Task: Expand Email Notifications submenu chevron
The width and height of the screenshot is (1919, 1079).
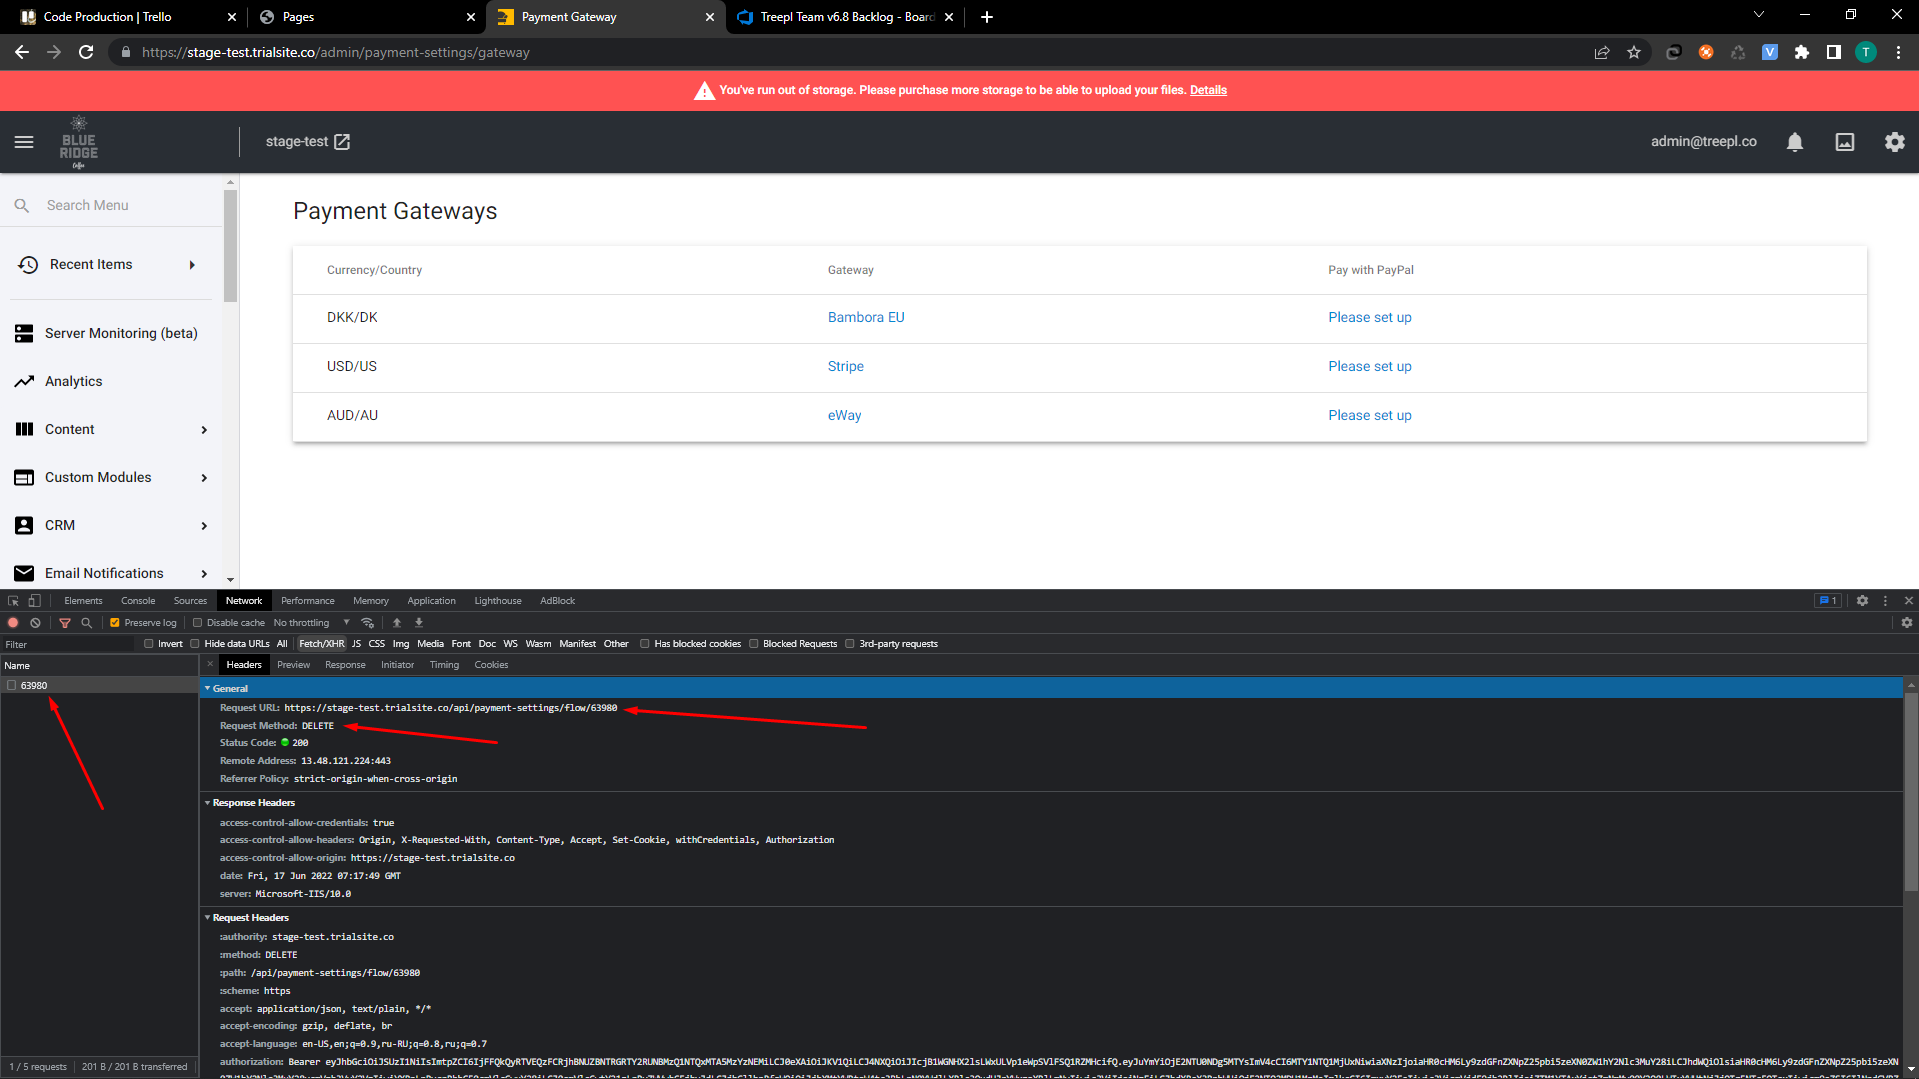Action: 204,574
